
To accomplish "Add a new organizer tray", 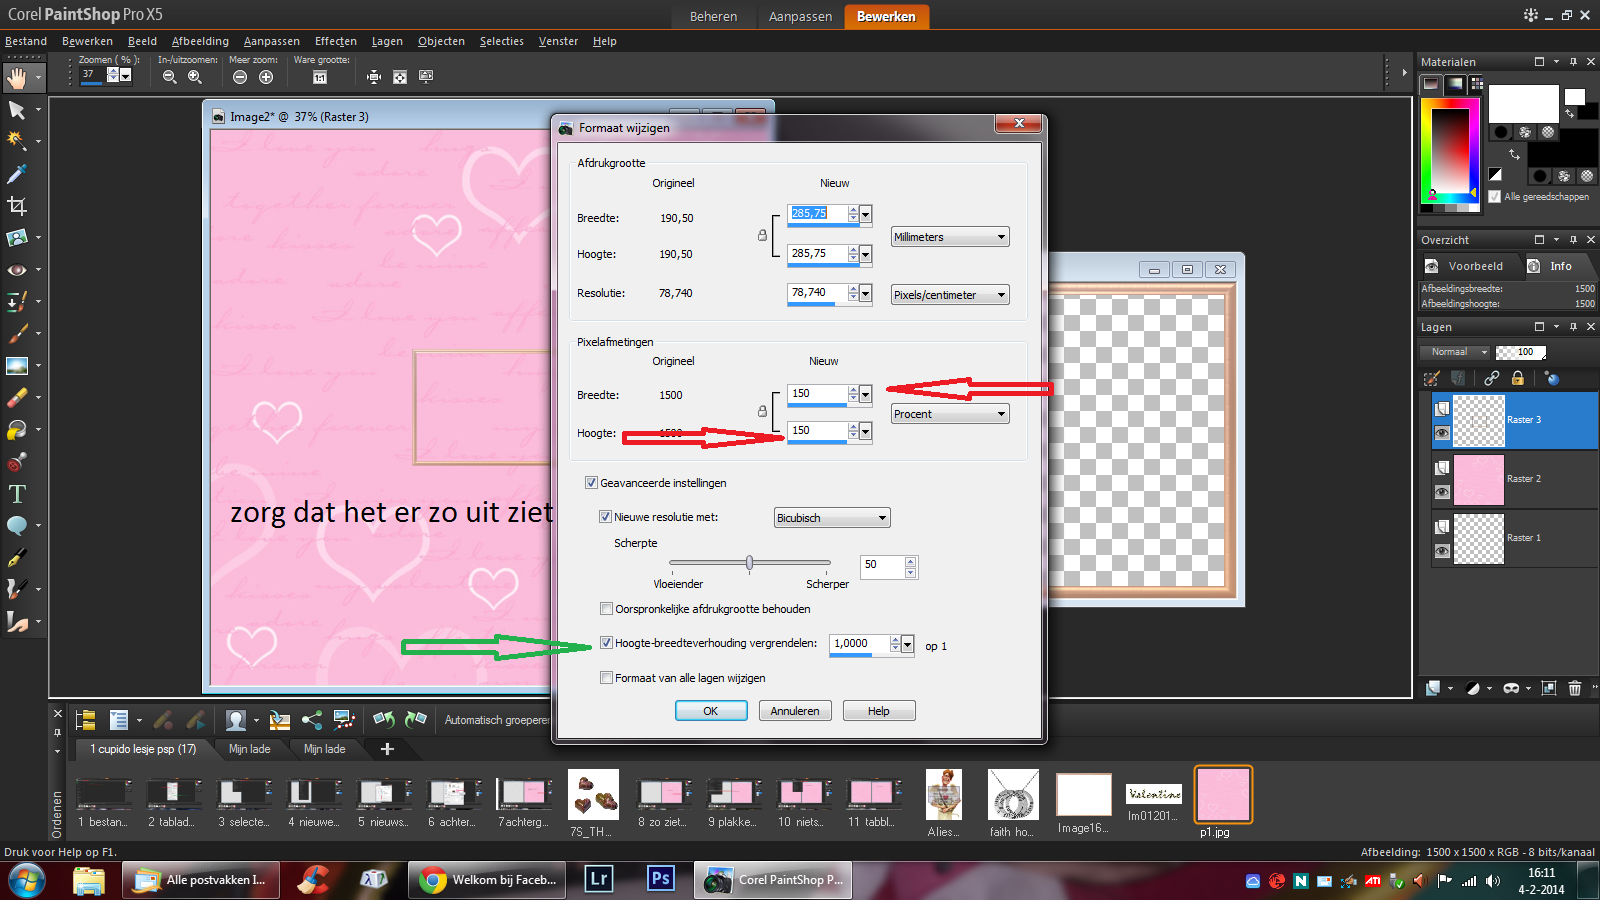I will pos(387,749).
